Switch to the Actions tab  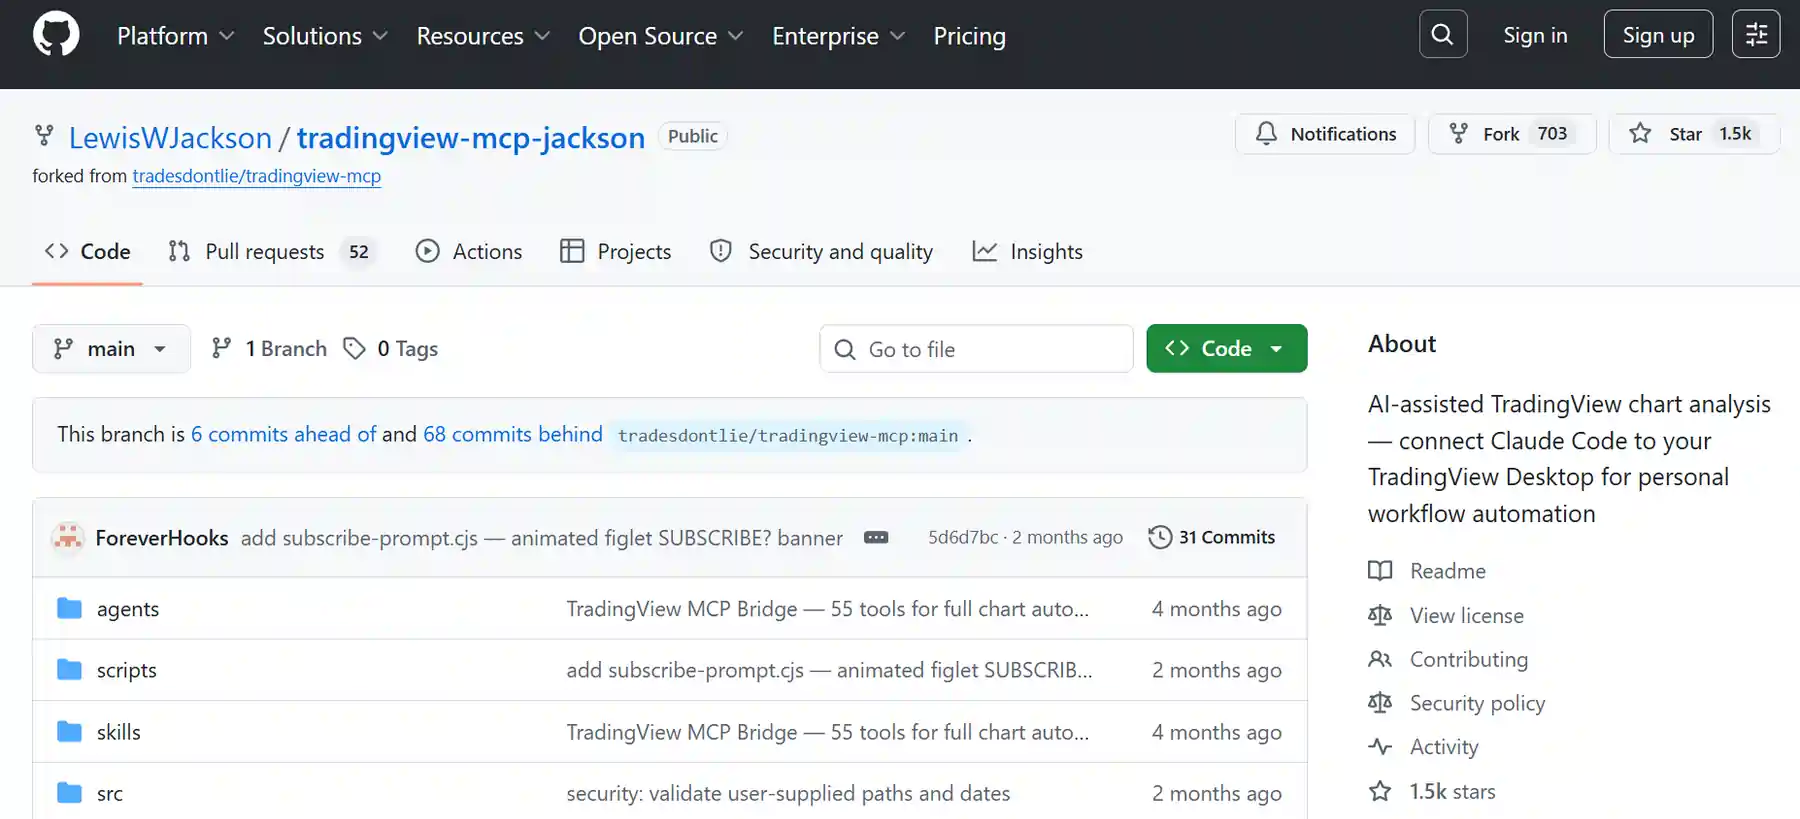tap(469, 251)
